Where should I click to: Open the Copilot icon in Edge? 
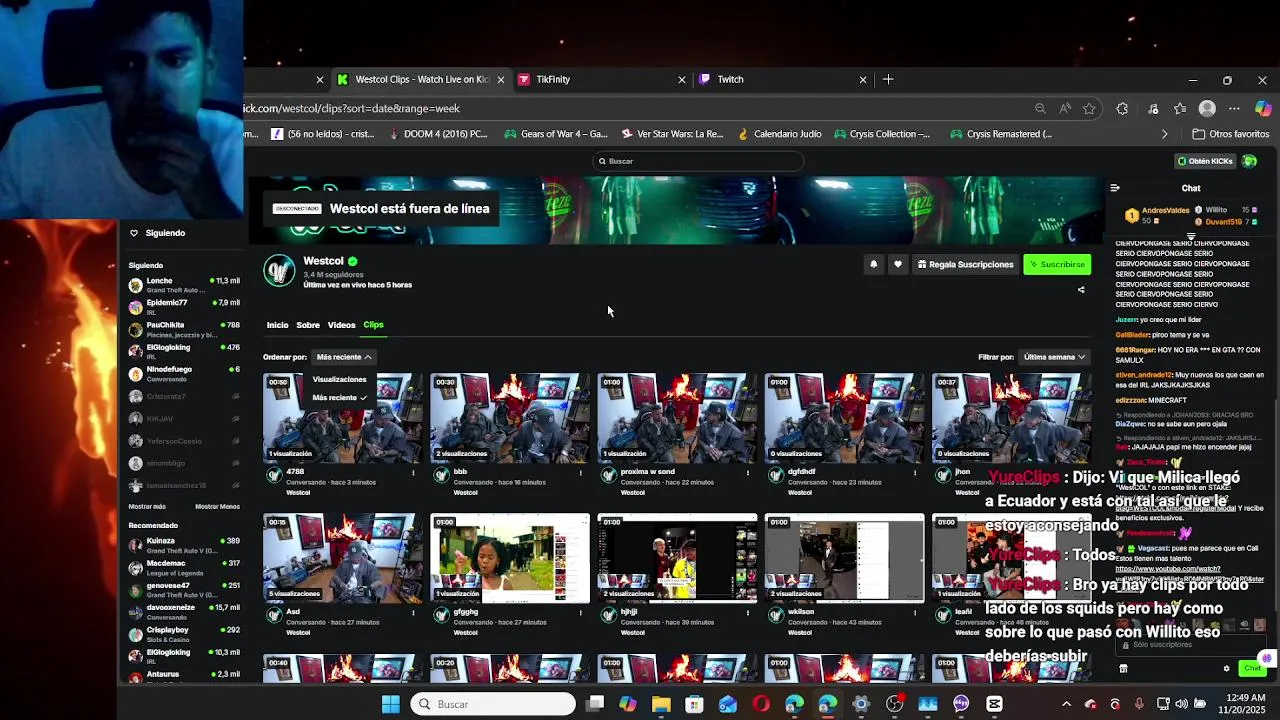pos(1263,108)
